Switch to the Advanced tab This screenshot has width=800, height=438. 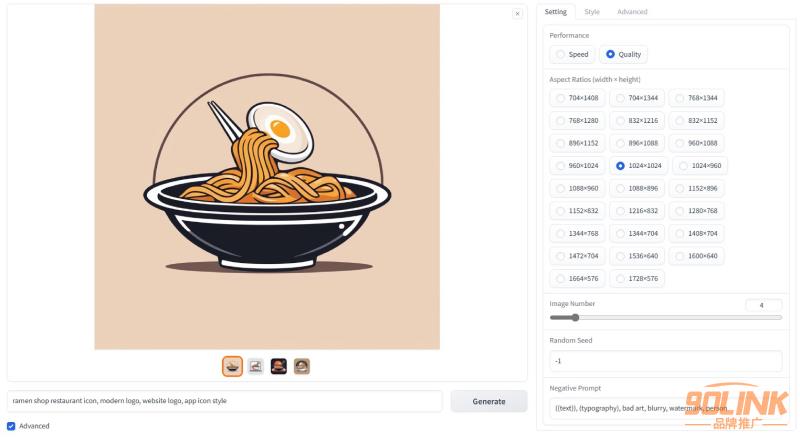tap(632, 12)
